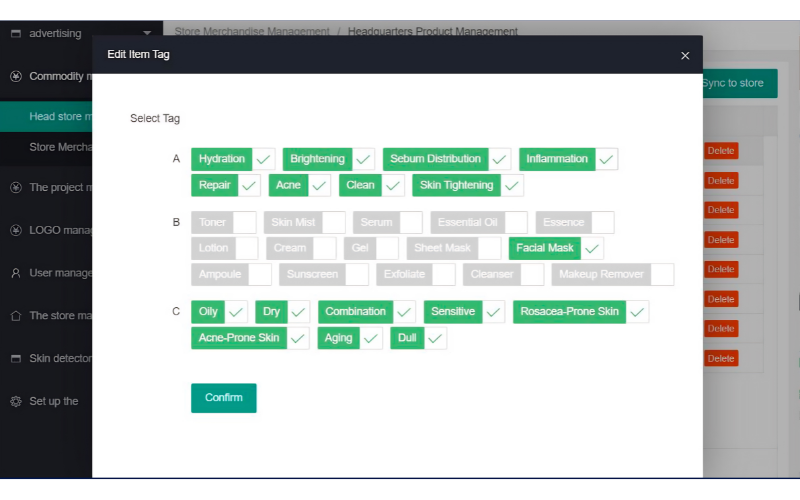Deselect the Combination tag
Image resolution: width=800 pixels, height=500 pixels.
click(367, 312)
